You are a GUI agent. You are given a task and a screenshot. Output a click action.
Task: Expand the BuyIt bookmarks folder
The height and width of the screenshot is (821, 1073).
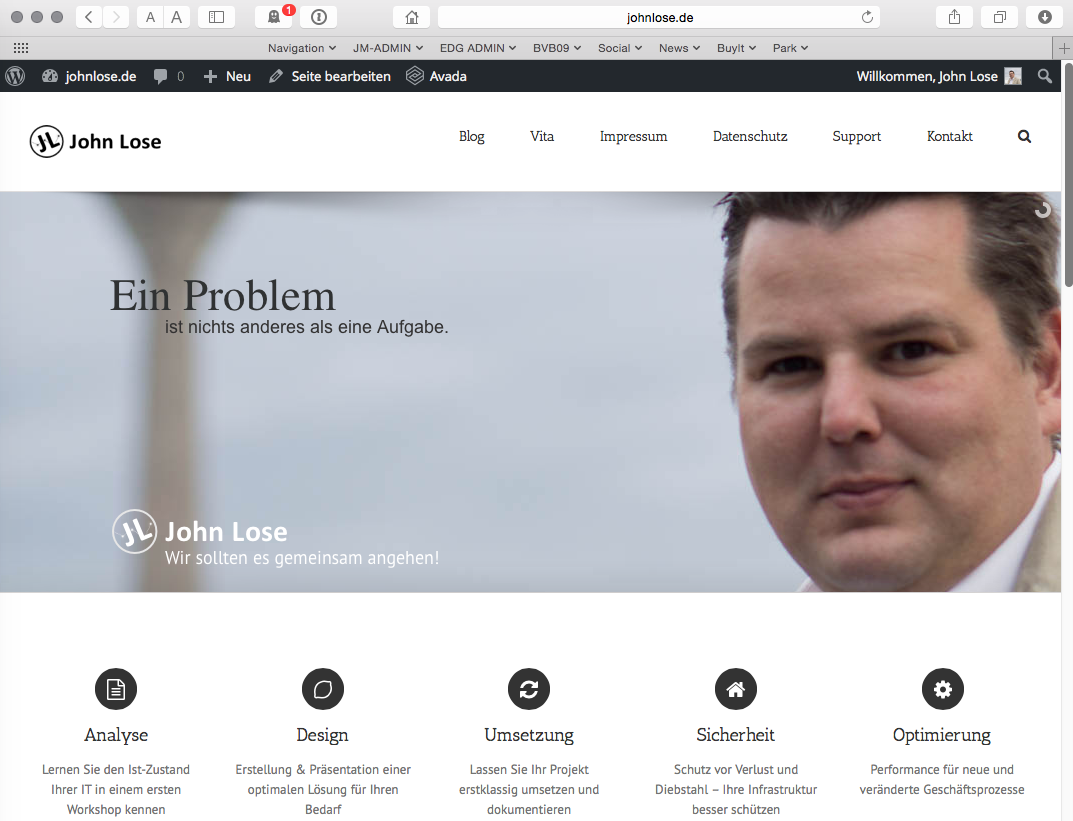[x=736, y=48]
